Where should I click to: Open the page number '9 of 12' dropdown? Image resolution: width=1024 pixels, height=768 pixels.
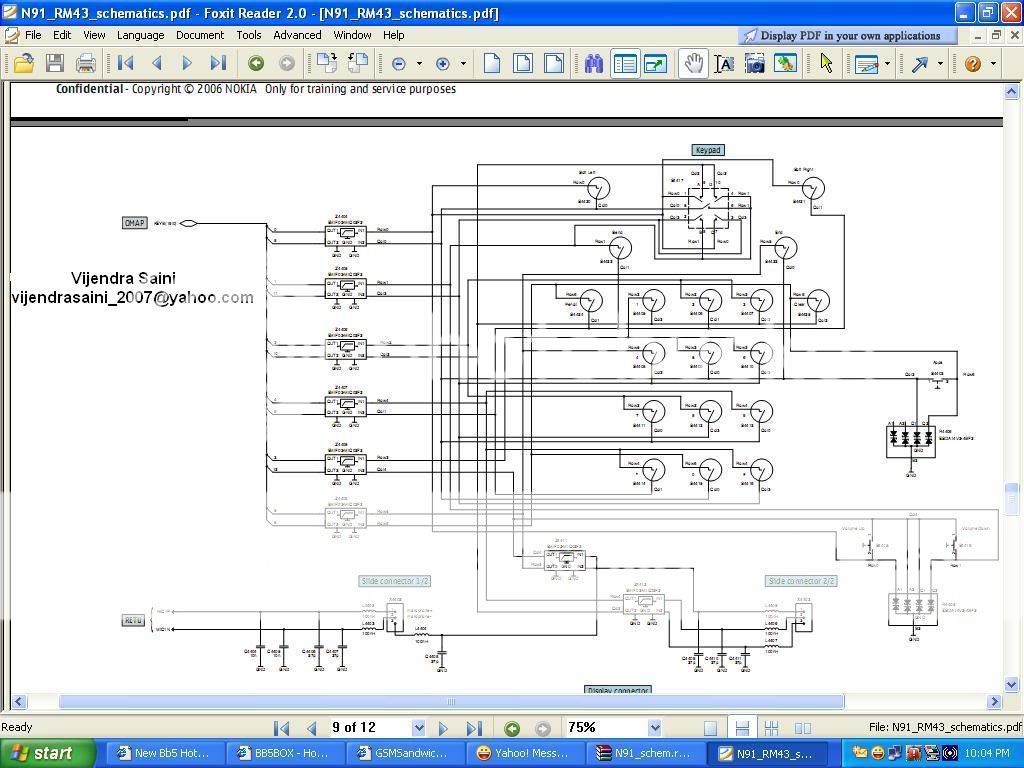coord(419,728)
